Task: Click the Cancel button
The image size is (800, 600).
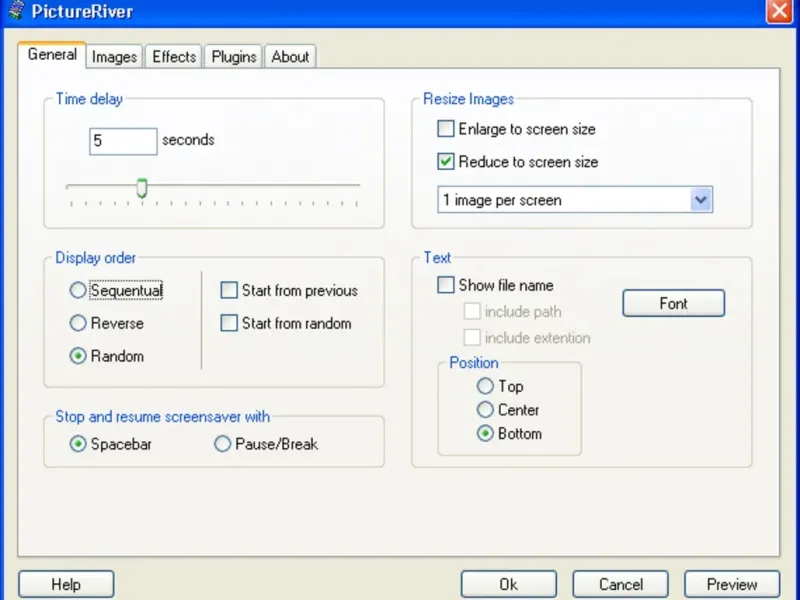Action: tap(620, 584)
